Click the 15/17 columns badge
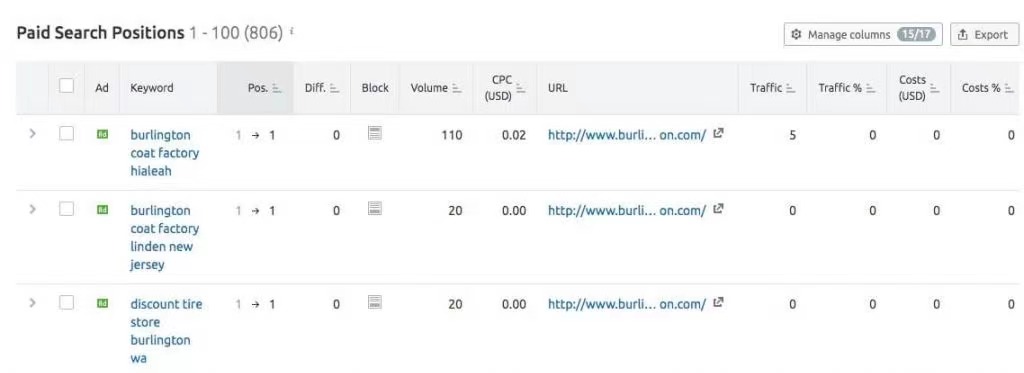The width and height of the screenshot is (1024, 373). click(916, 35)
